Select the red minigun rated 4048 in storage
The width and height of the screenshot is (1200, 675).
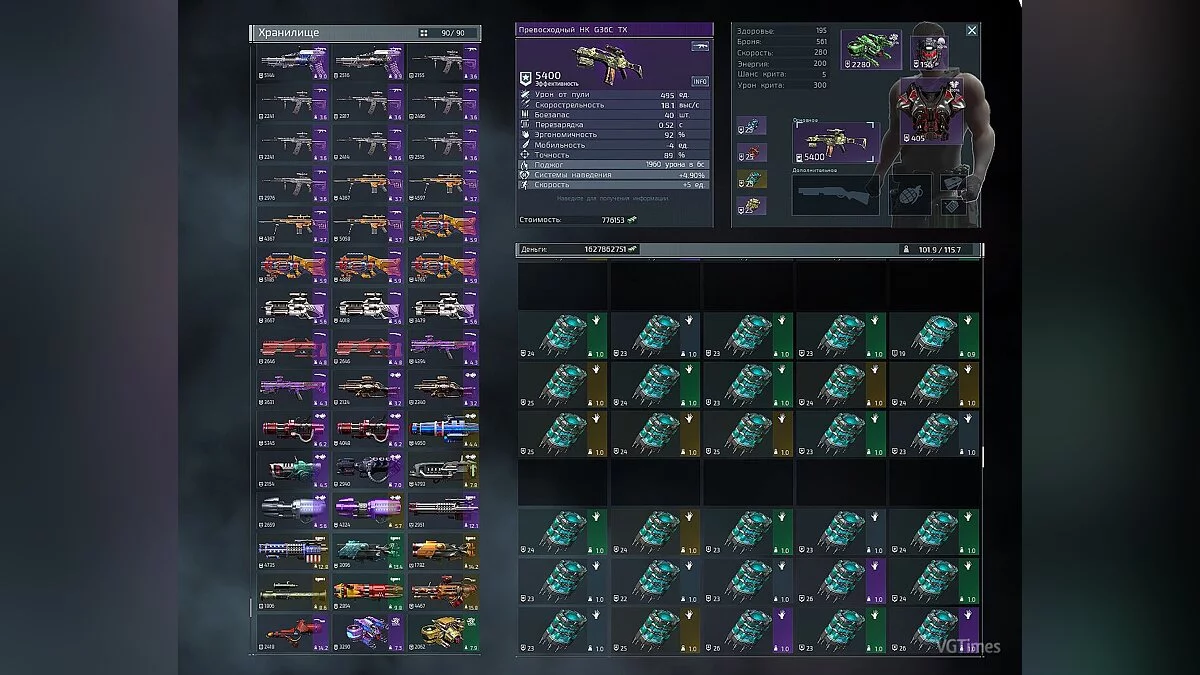point(368,429)
